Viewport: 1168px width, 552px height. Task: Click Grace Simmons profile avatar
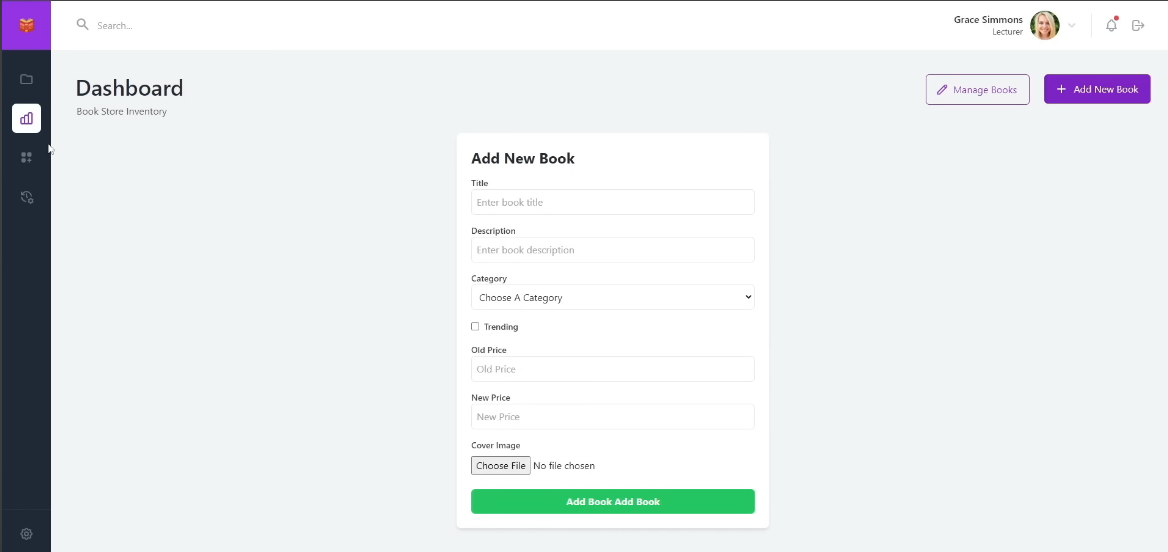pyautogui.click(x=1045, y=25)
